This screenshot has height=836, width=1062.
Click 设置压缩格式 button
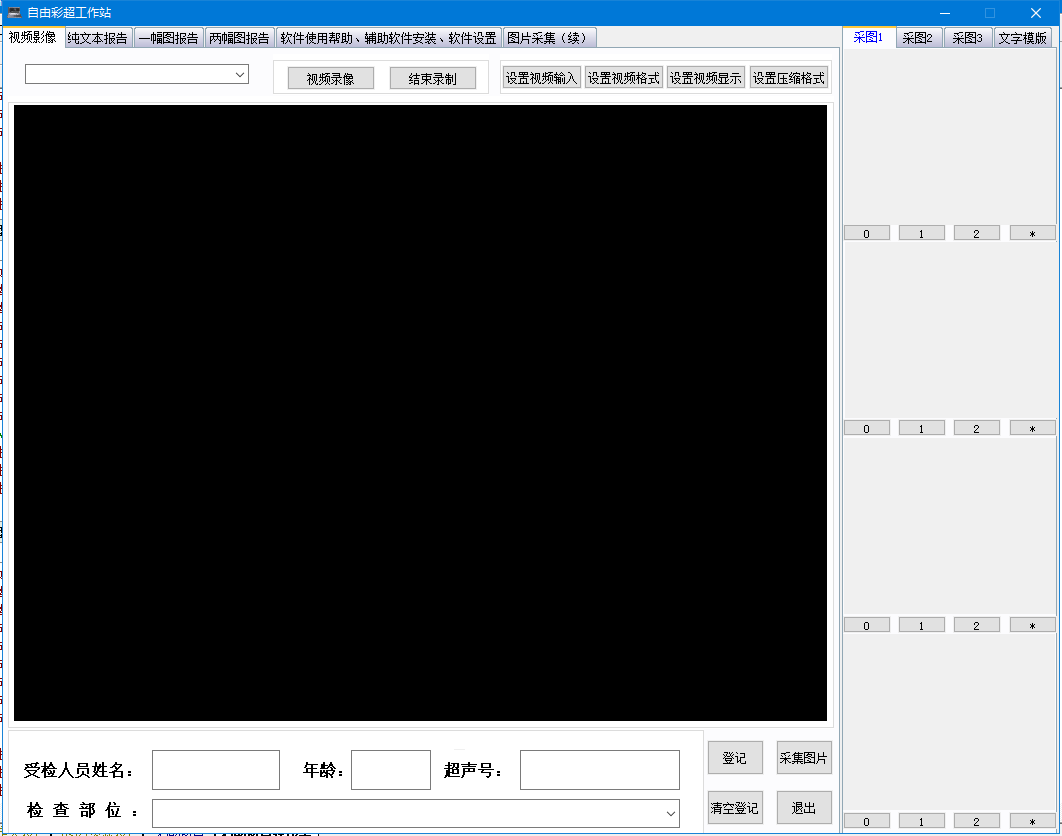(789, 78)
